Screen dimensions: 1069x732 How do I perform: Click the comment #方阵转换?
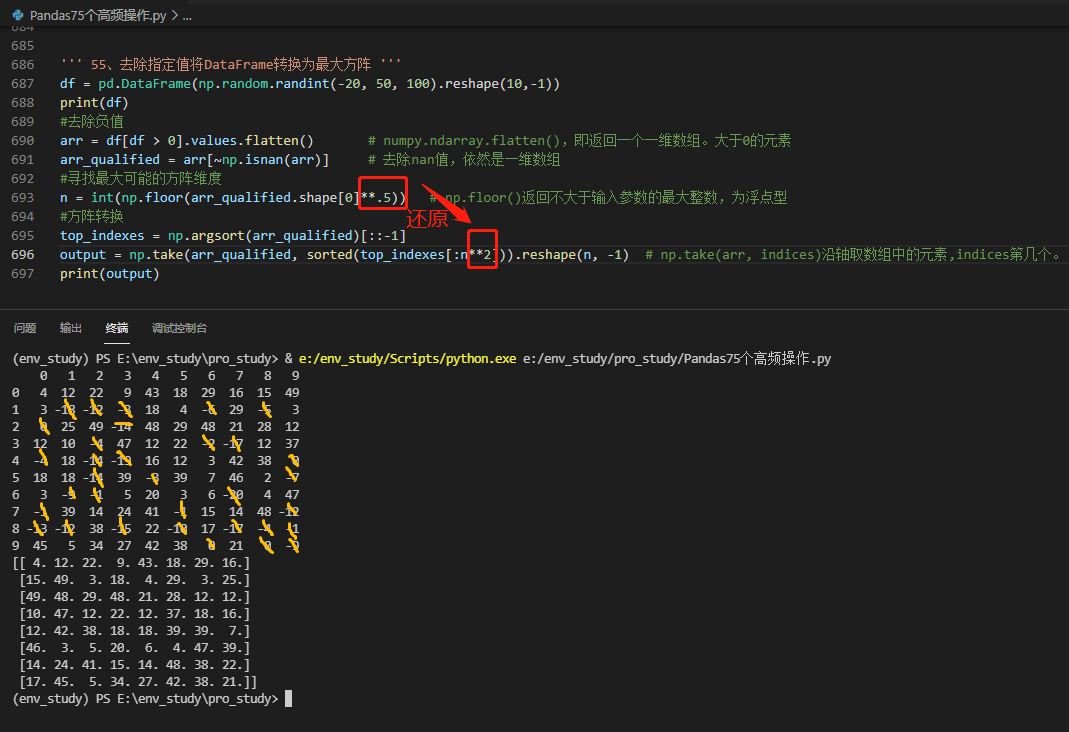(x=91, y=217)
